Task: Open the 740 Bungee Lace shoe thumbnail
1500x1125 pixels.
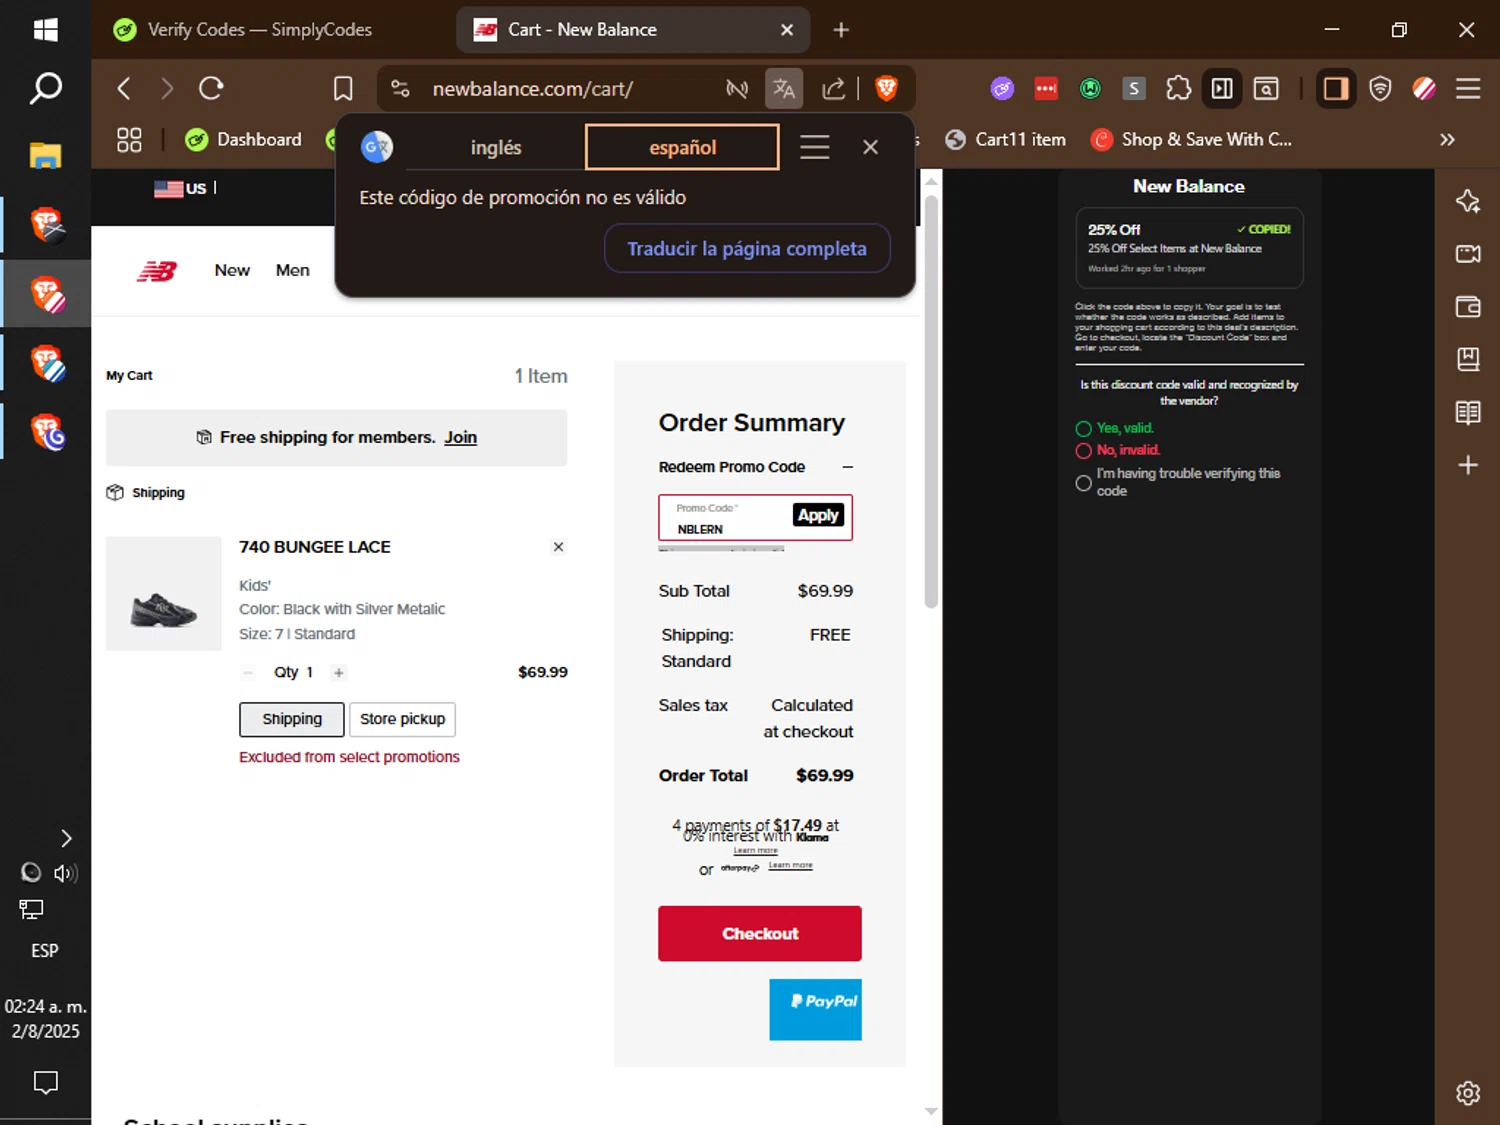Action: tap(164, 594)
